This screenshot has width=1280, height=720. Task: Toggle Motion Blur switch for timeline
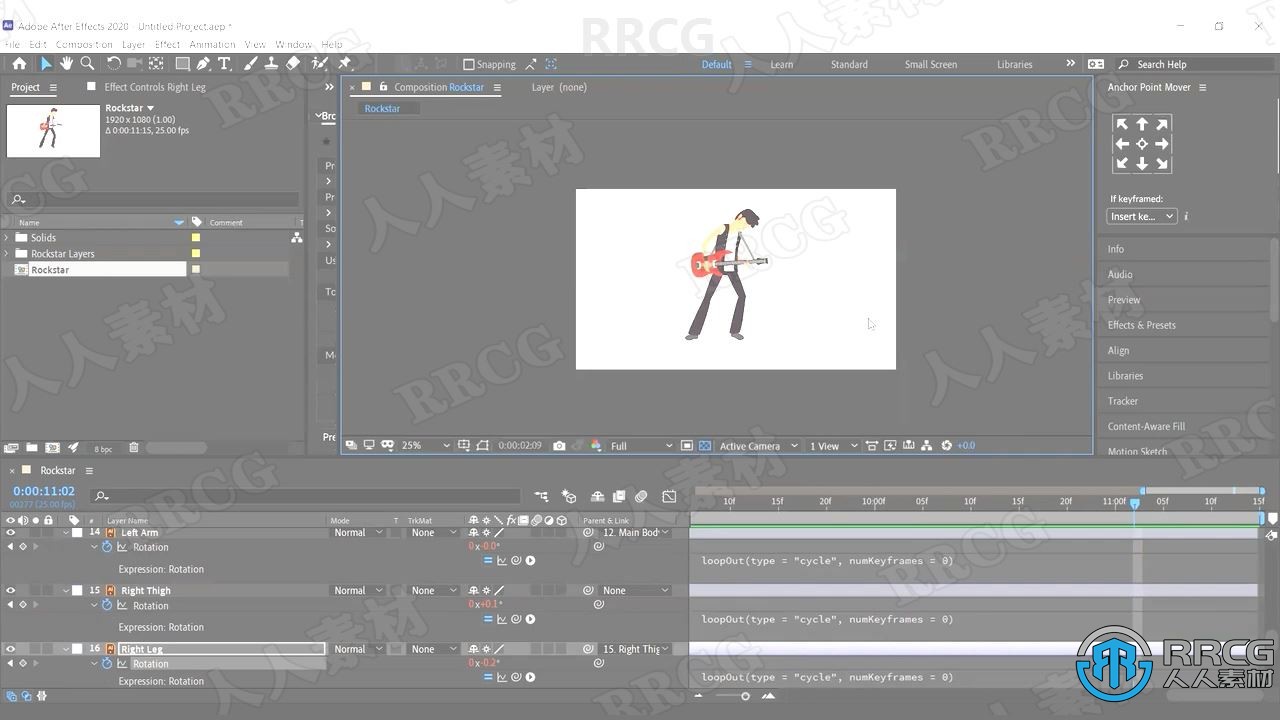[x=641, y=496]
